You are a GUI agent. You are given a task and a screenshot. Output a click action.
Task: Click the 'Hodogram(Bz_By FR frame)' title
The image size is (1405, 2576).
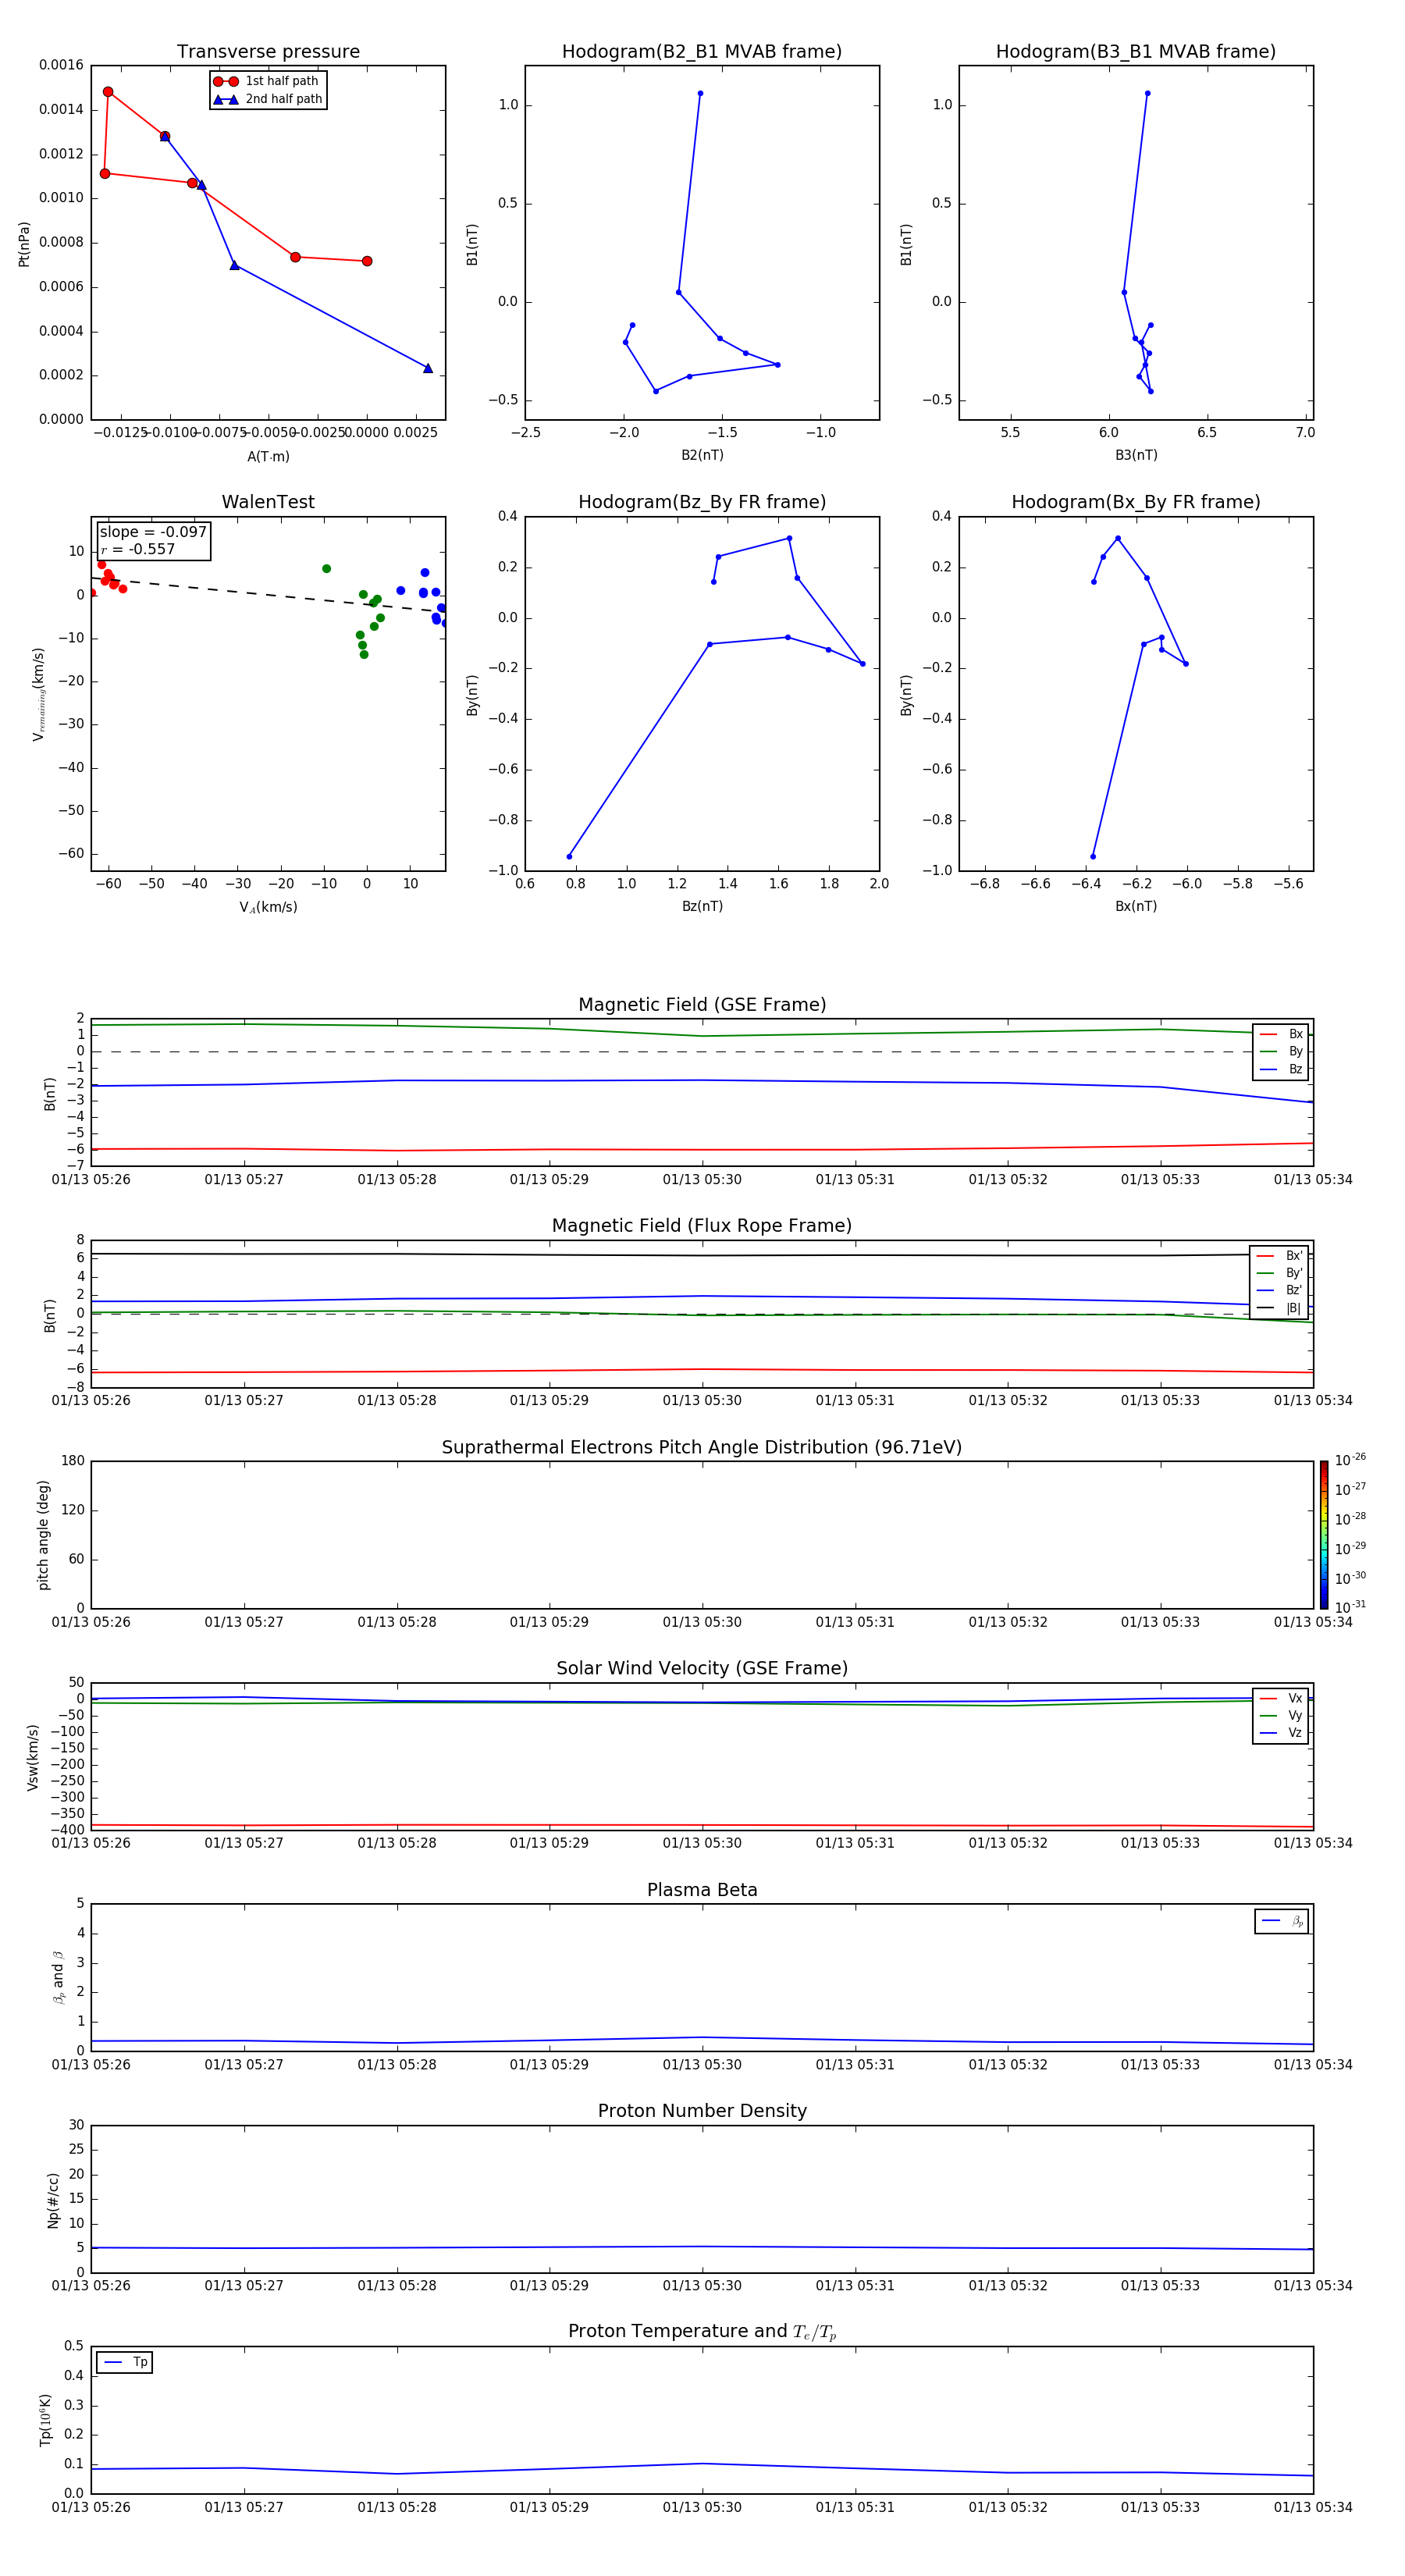tap(702, 502)
